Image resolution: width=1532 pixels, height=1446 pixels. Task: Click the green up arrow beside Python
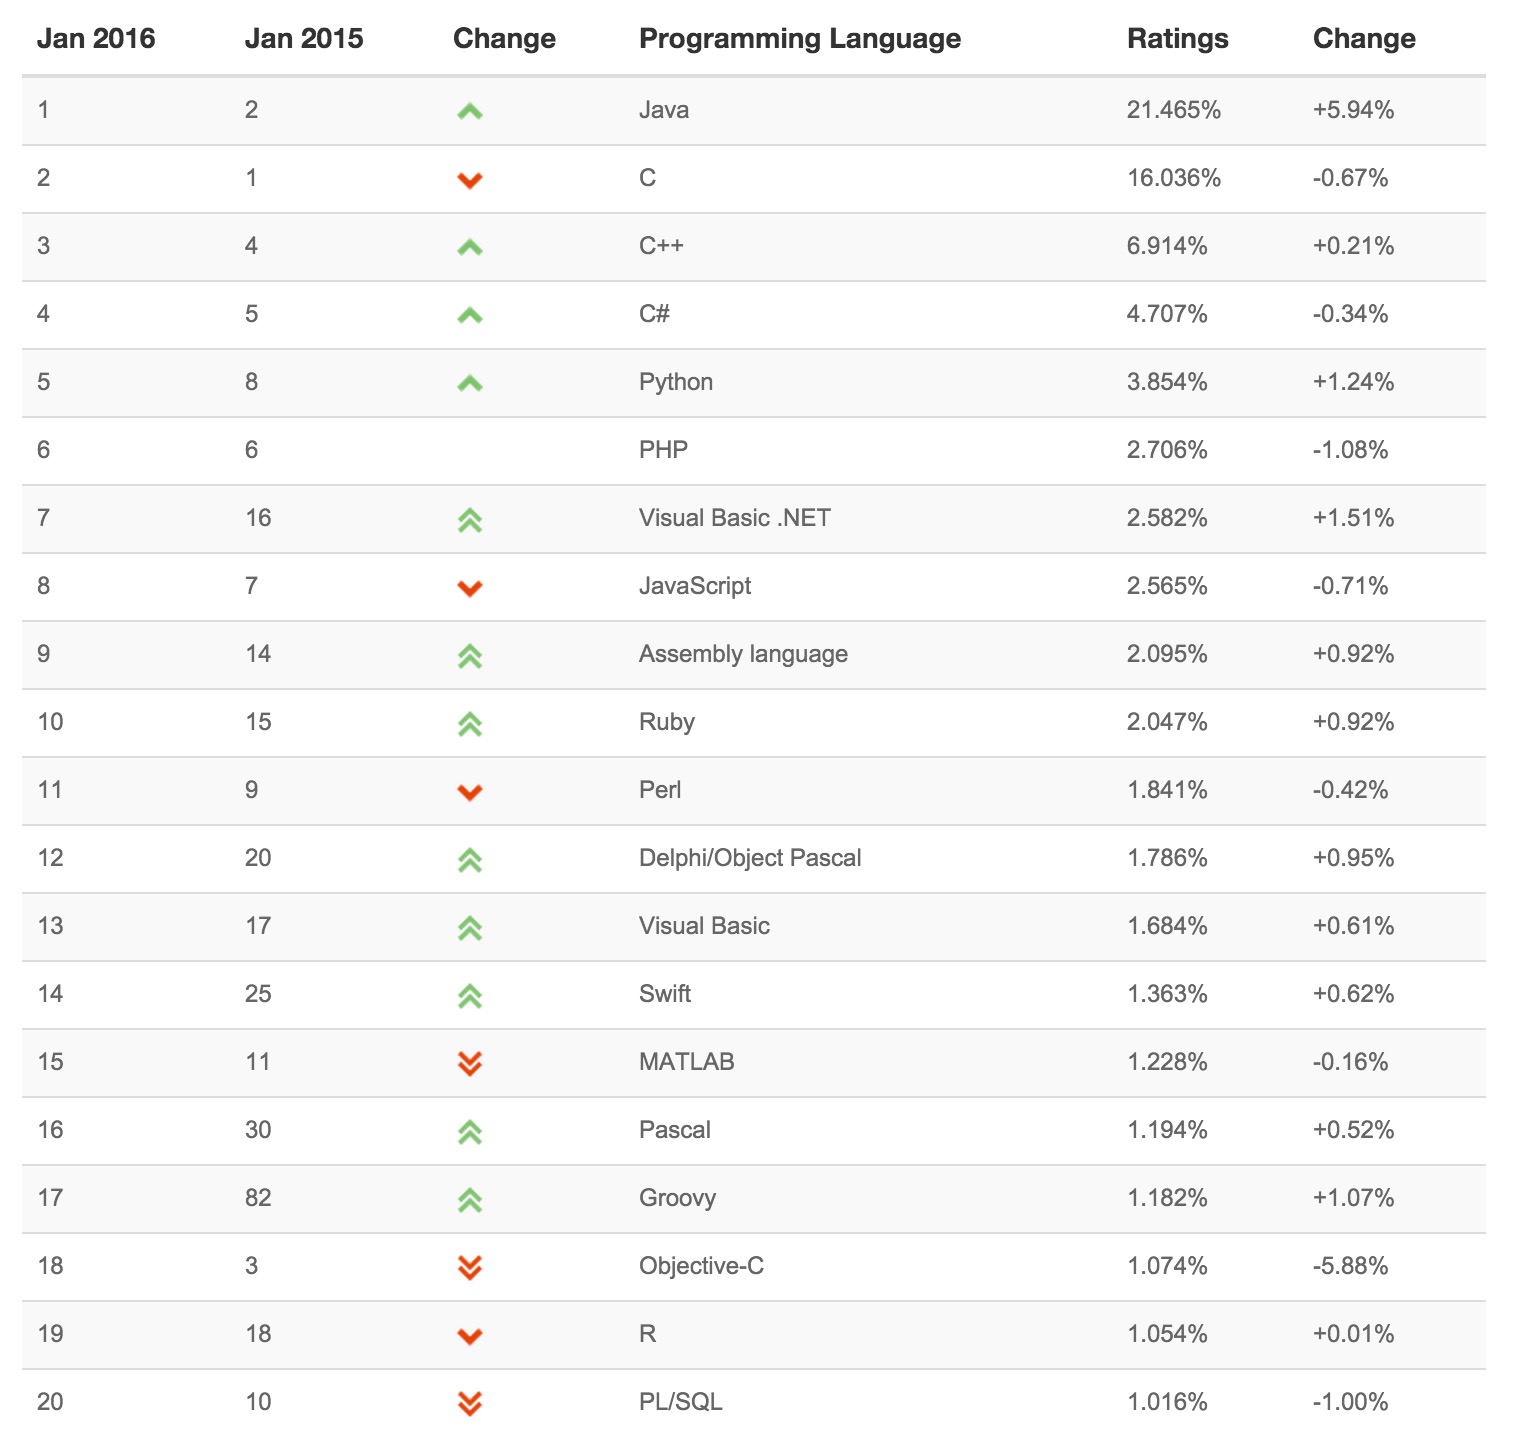(x=469, y=384)
